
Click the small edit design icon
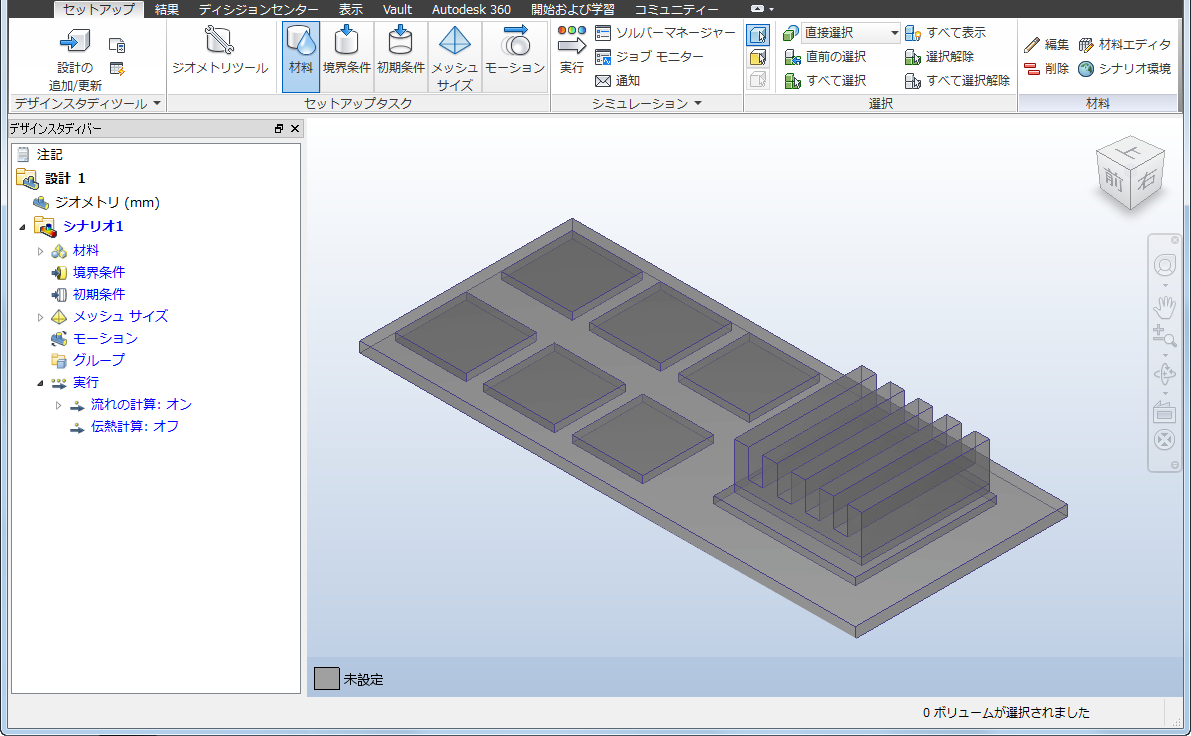point(117,69)
